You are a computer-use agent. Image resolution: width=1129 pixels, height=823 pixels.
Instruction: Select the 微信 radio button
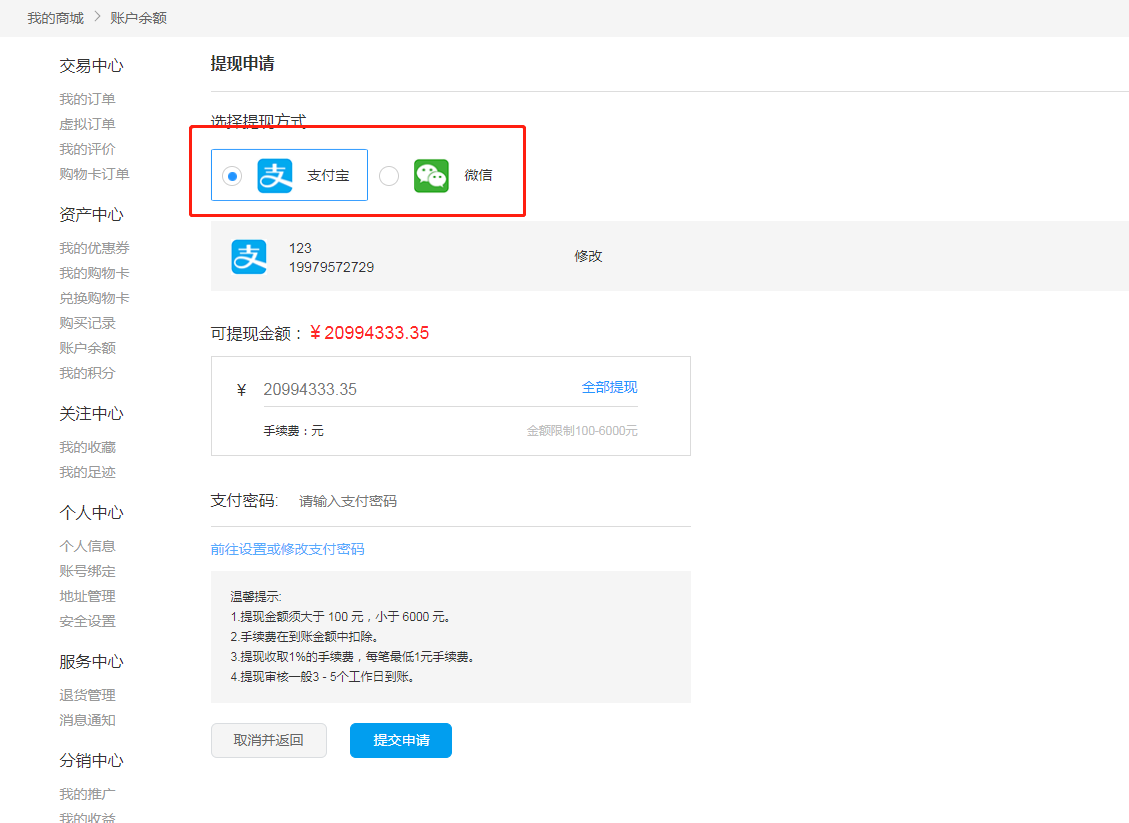click(389, 176)
